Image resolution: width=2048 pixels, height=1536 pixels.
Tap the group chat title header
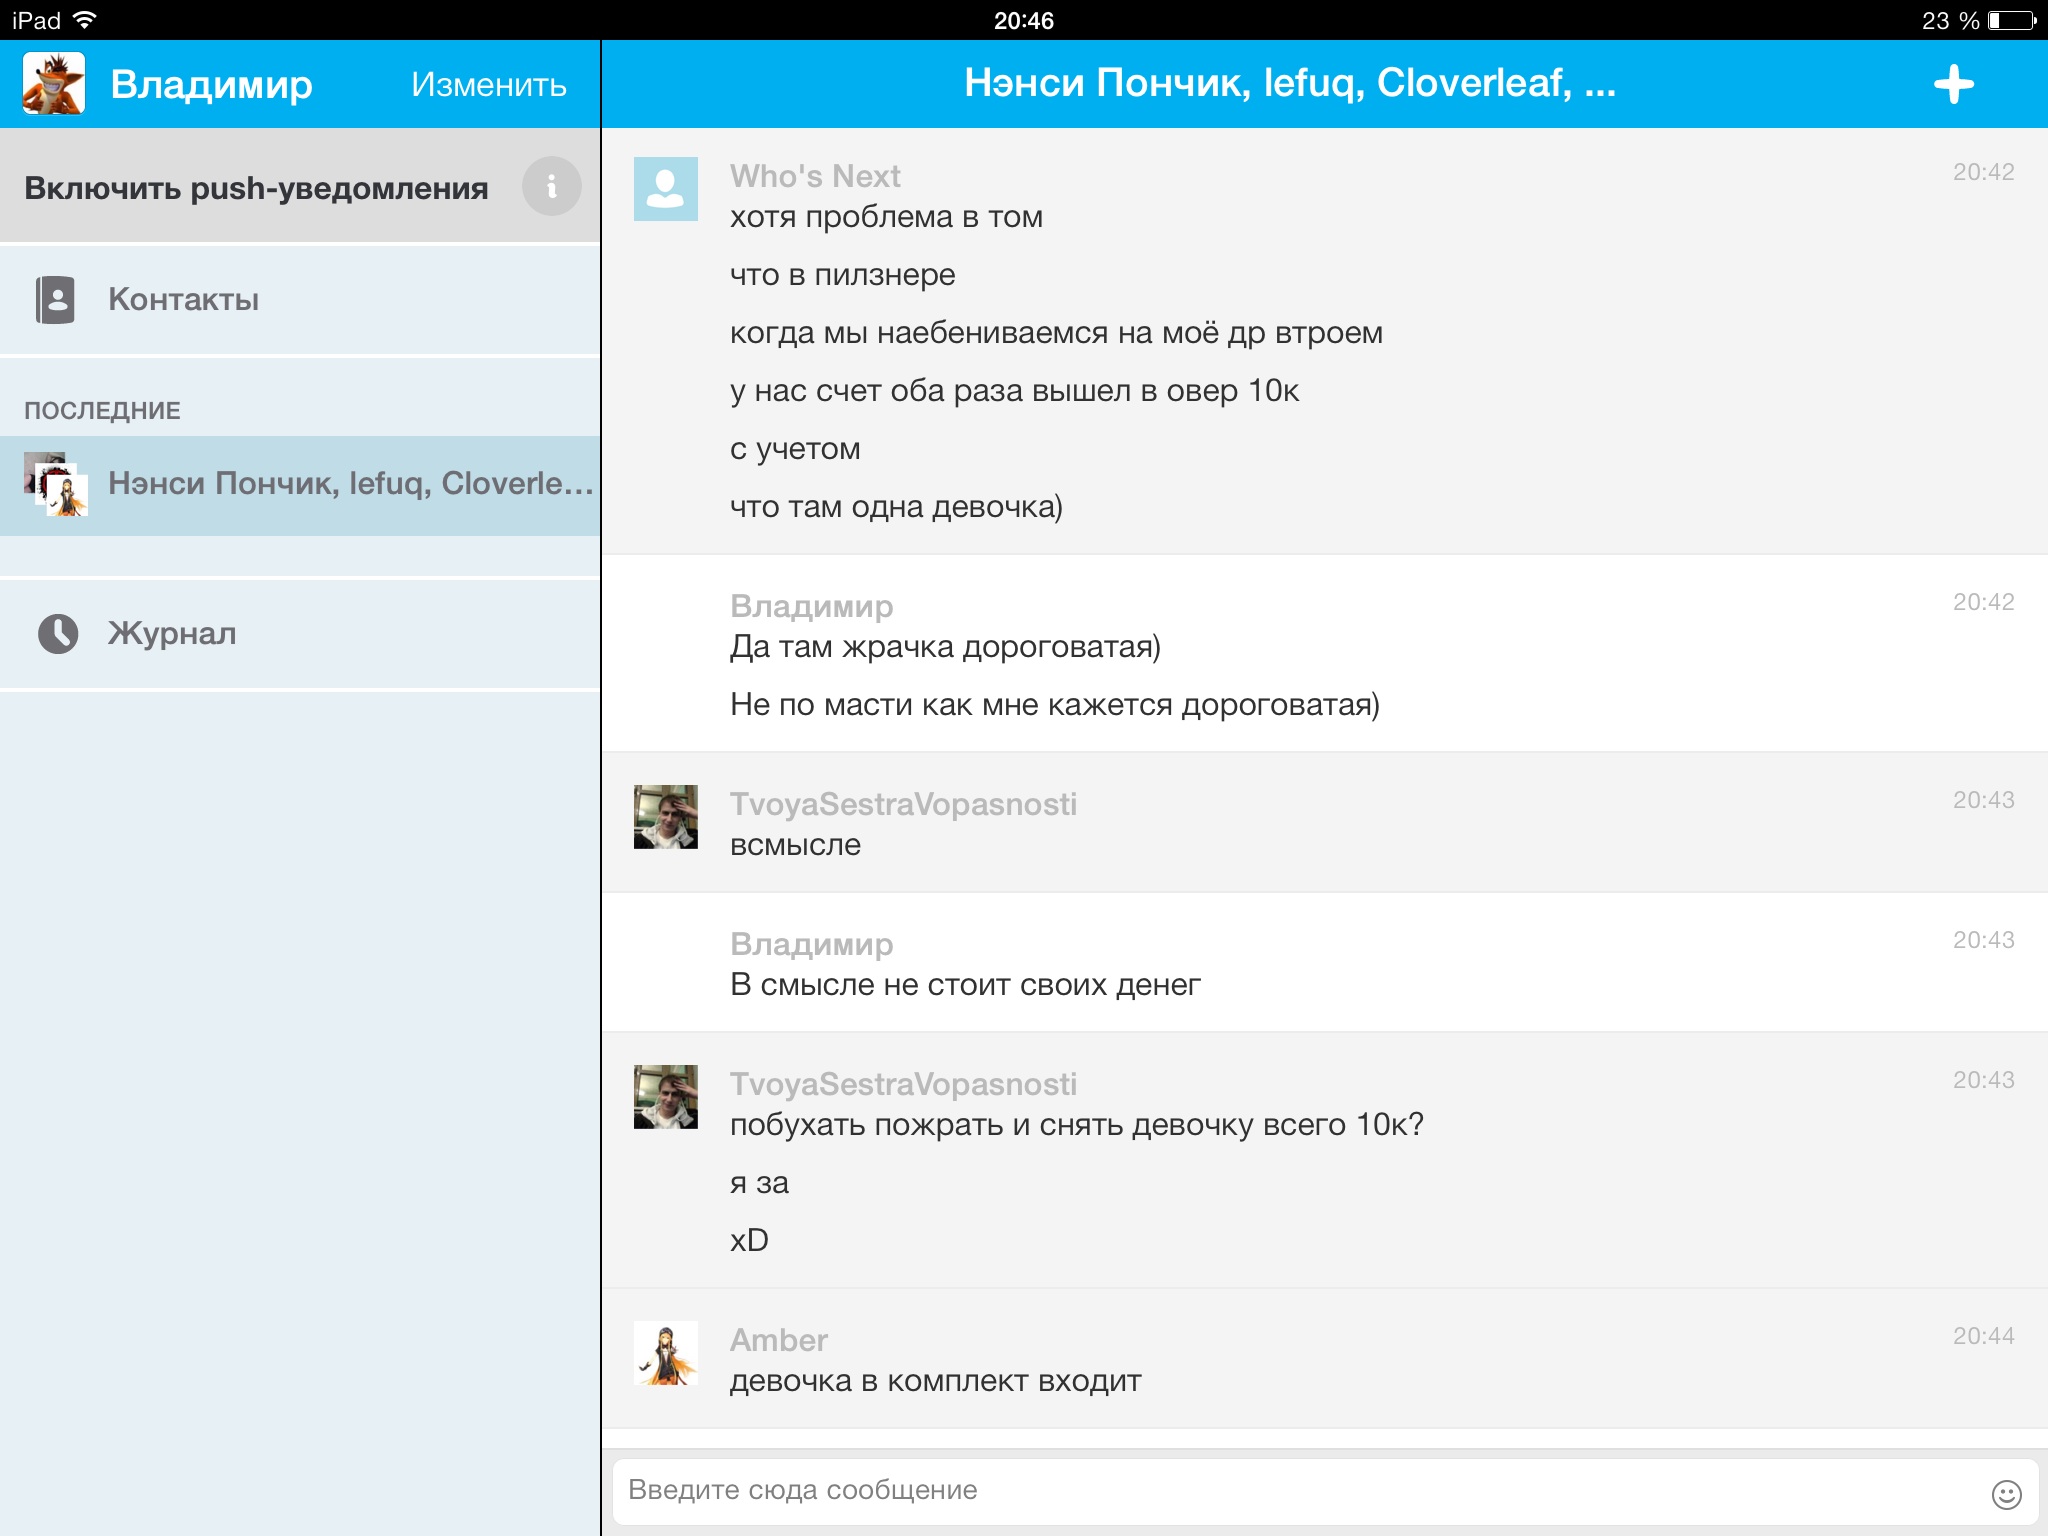tap(1288, 83)
